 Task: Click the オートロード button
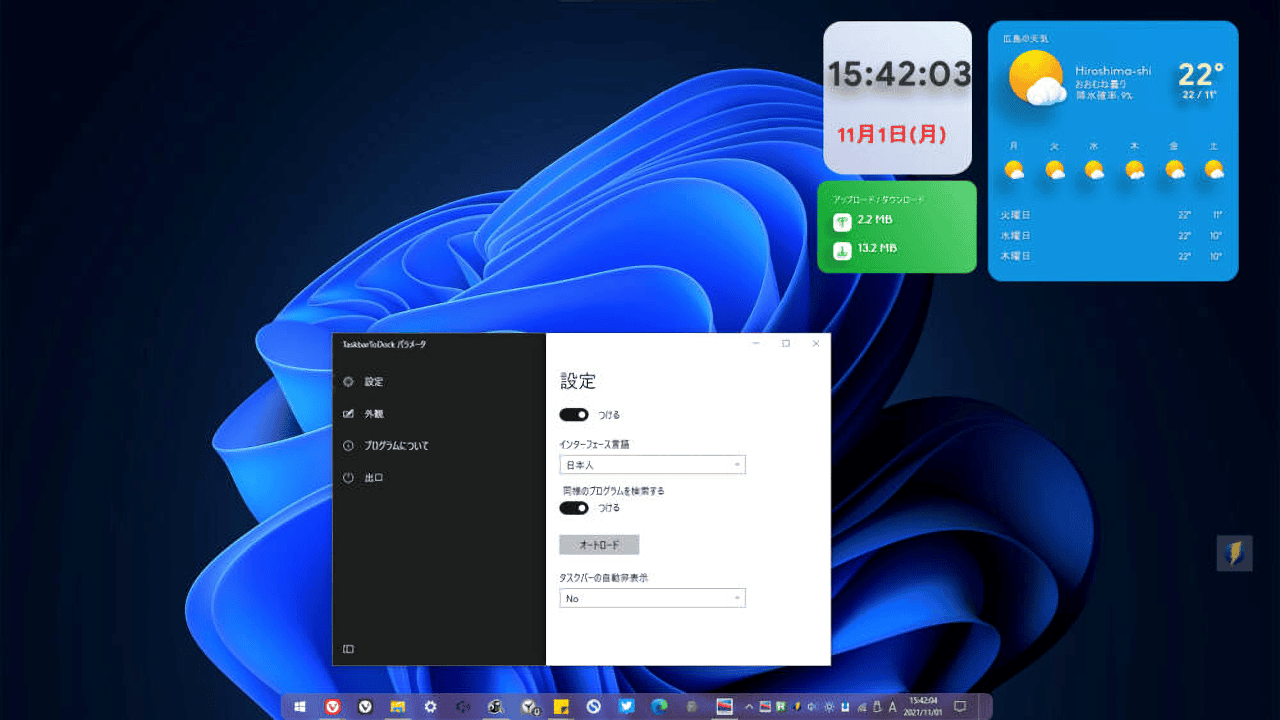coord(599,545)
